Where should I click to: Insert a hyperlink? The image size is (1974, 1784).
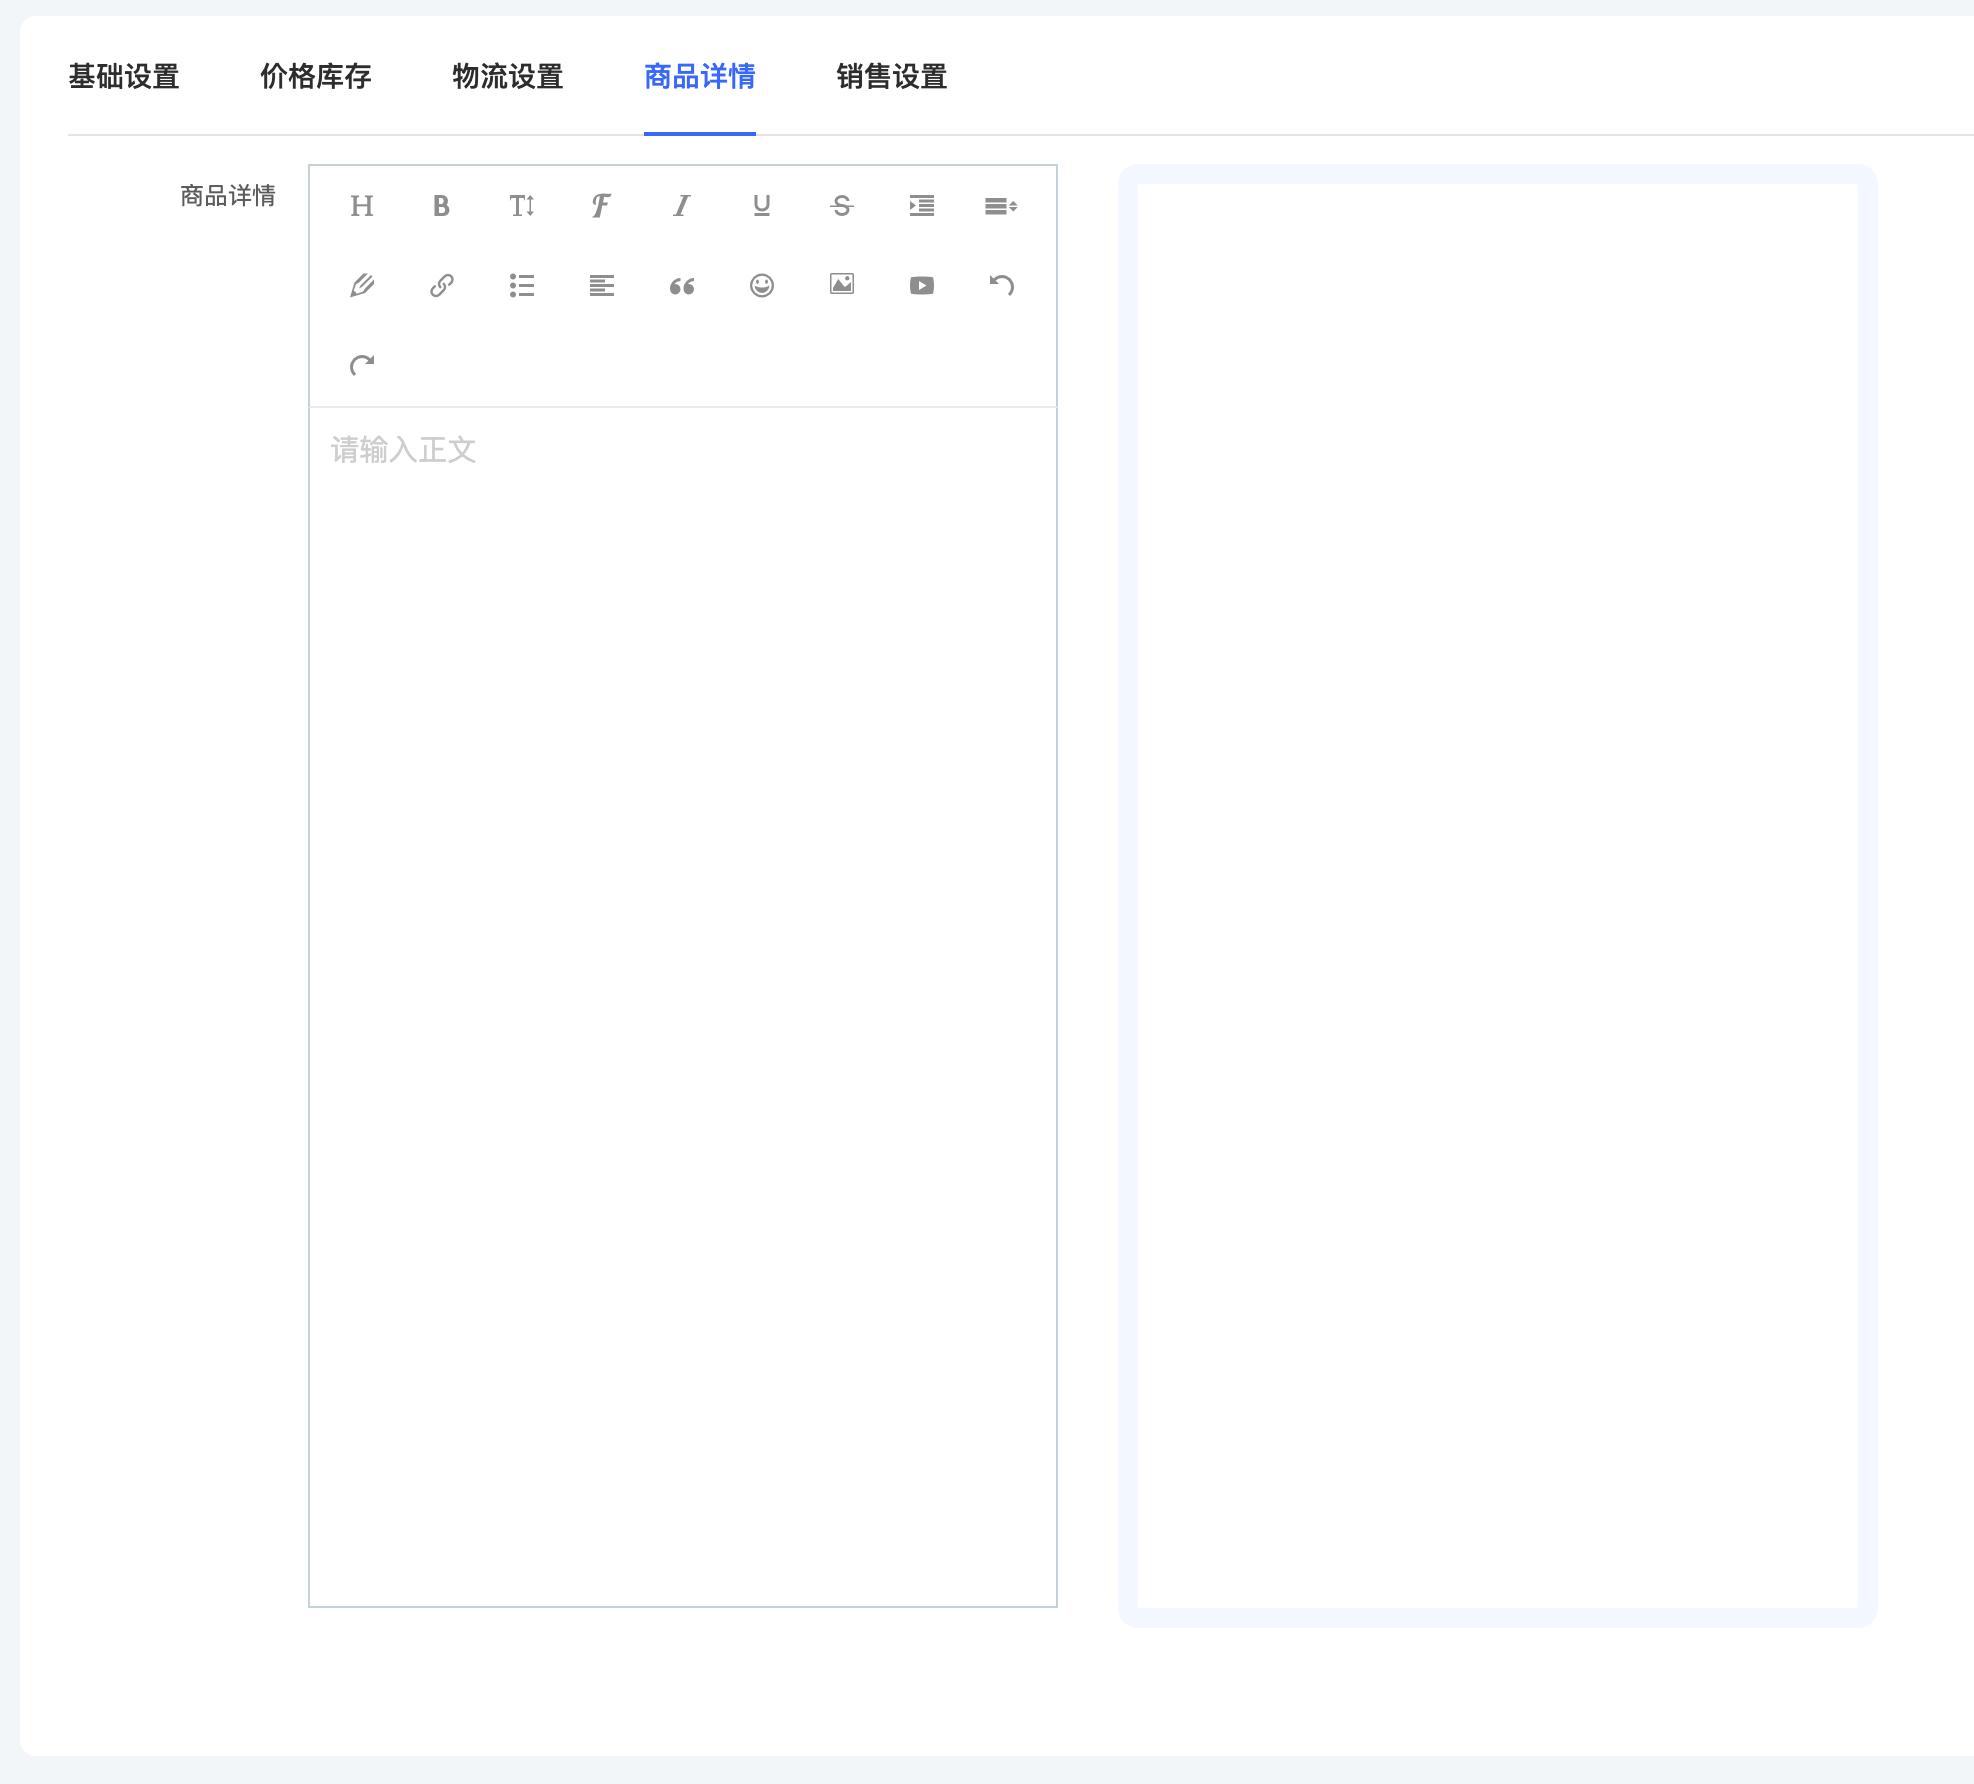click(x=441, y=286)
